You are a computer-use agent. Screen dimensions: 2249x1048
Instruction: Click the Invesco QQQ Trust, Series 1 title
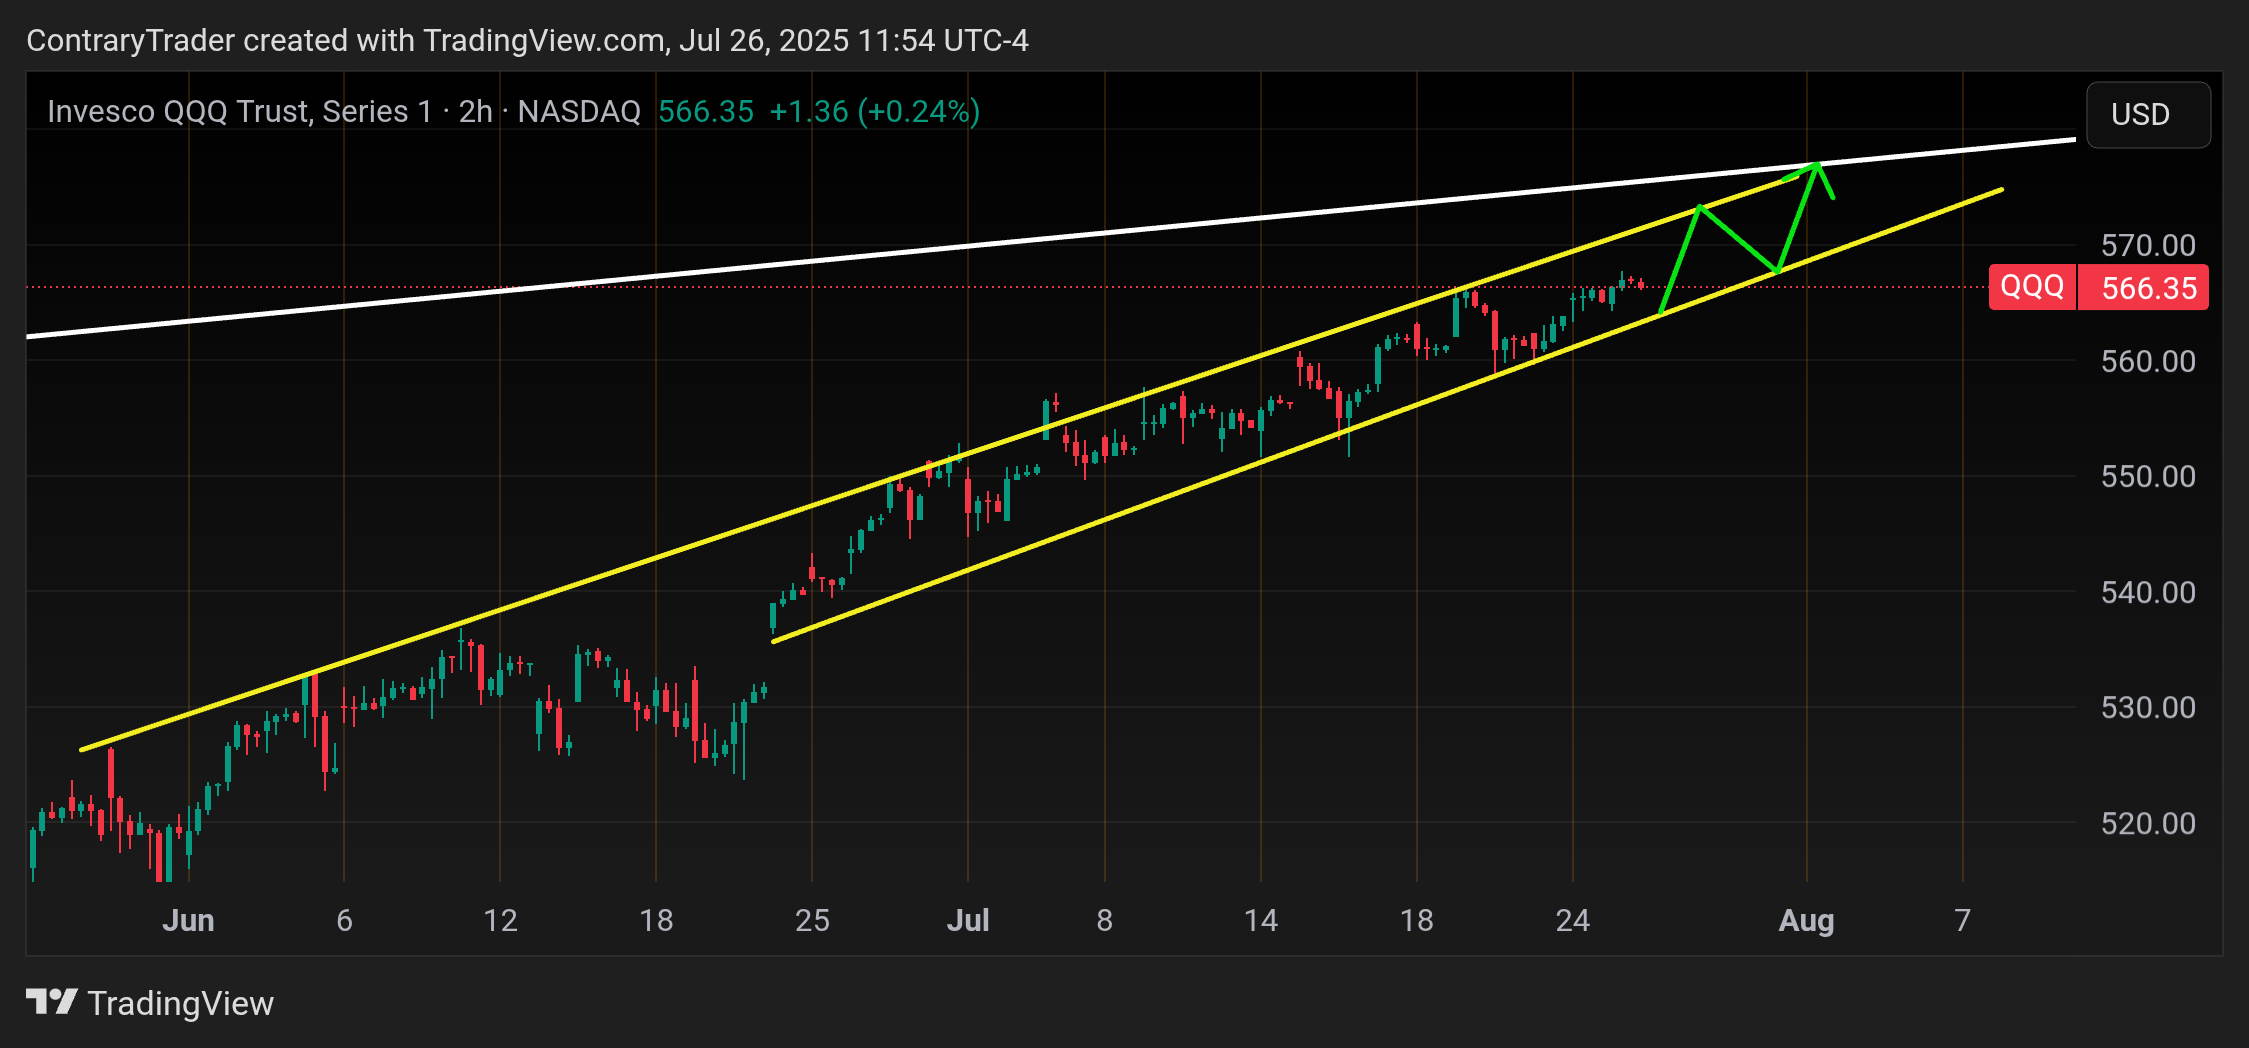pos(240,111)
